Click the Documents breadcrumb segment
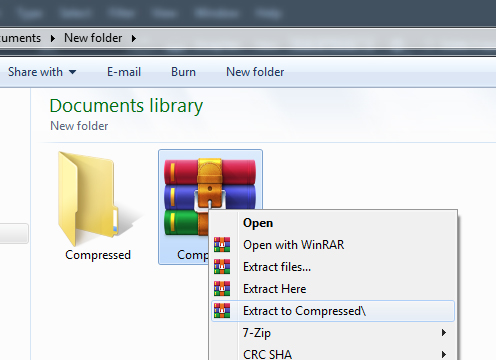 20,38
